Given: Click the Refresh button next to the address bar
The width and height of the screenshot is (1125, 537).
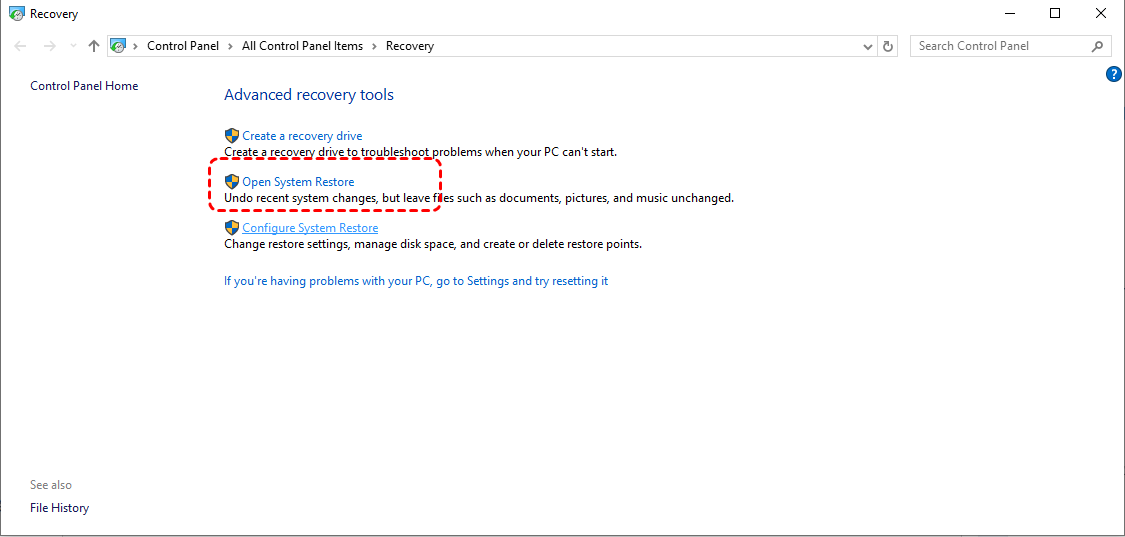Looking at the screenshot, I should (888, 46).
